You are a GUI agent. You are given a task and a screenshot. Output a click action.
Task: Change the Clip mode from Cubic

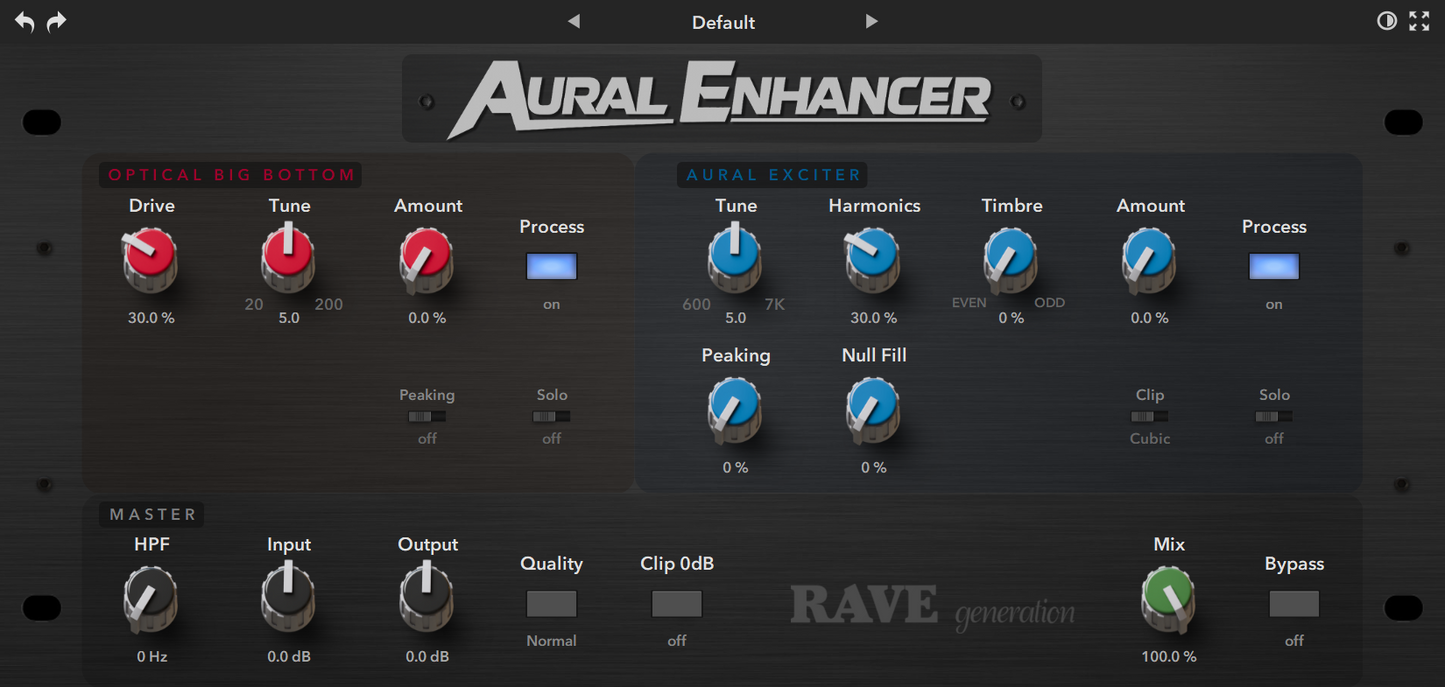pos(1149,417)
